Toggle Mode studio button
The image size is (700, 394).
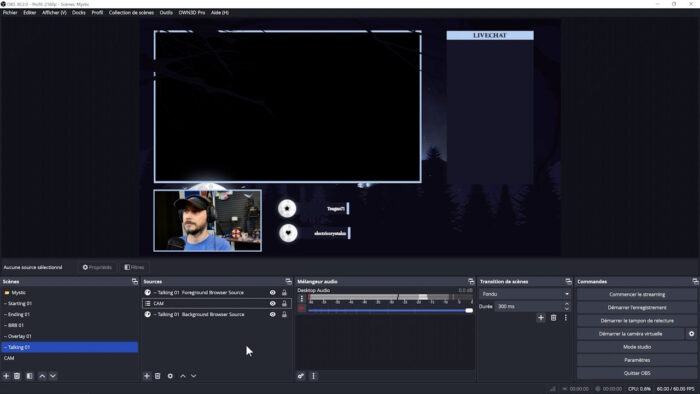tap(637, 347)
